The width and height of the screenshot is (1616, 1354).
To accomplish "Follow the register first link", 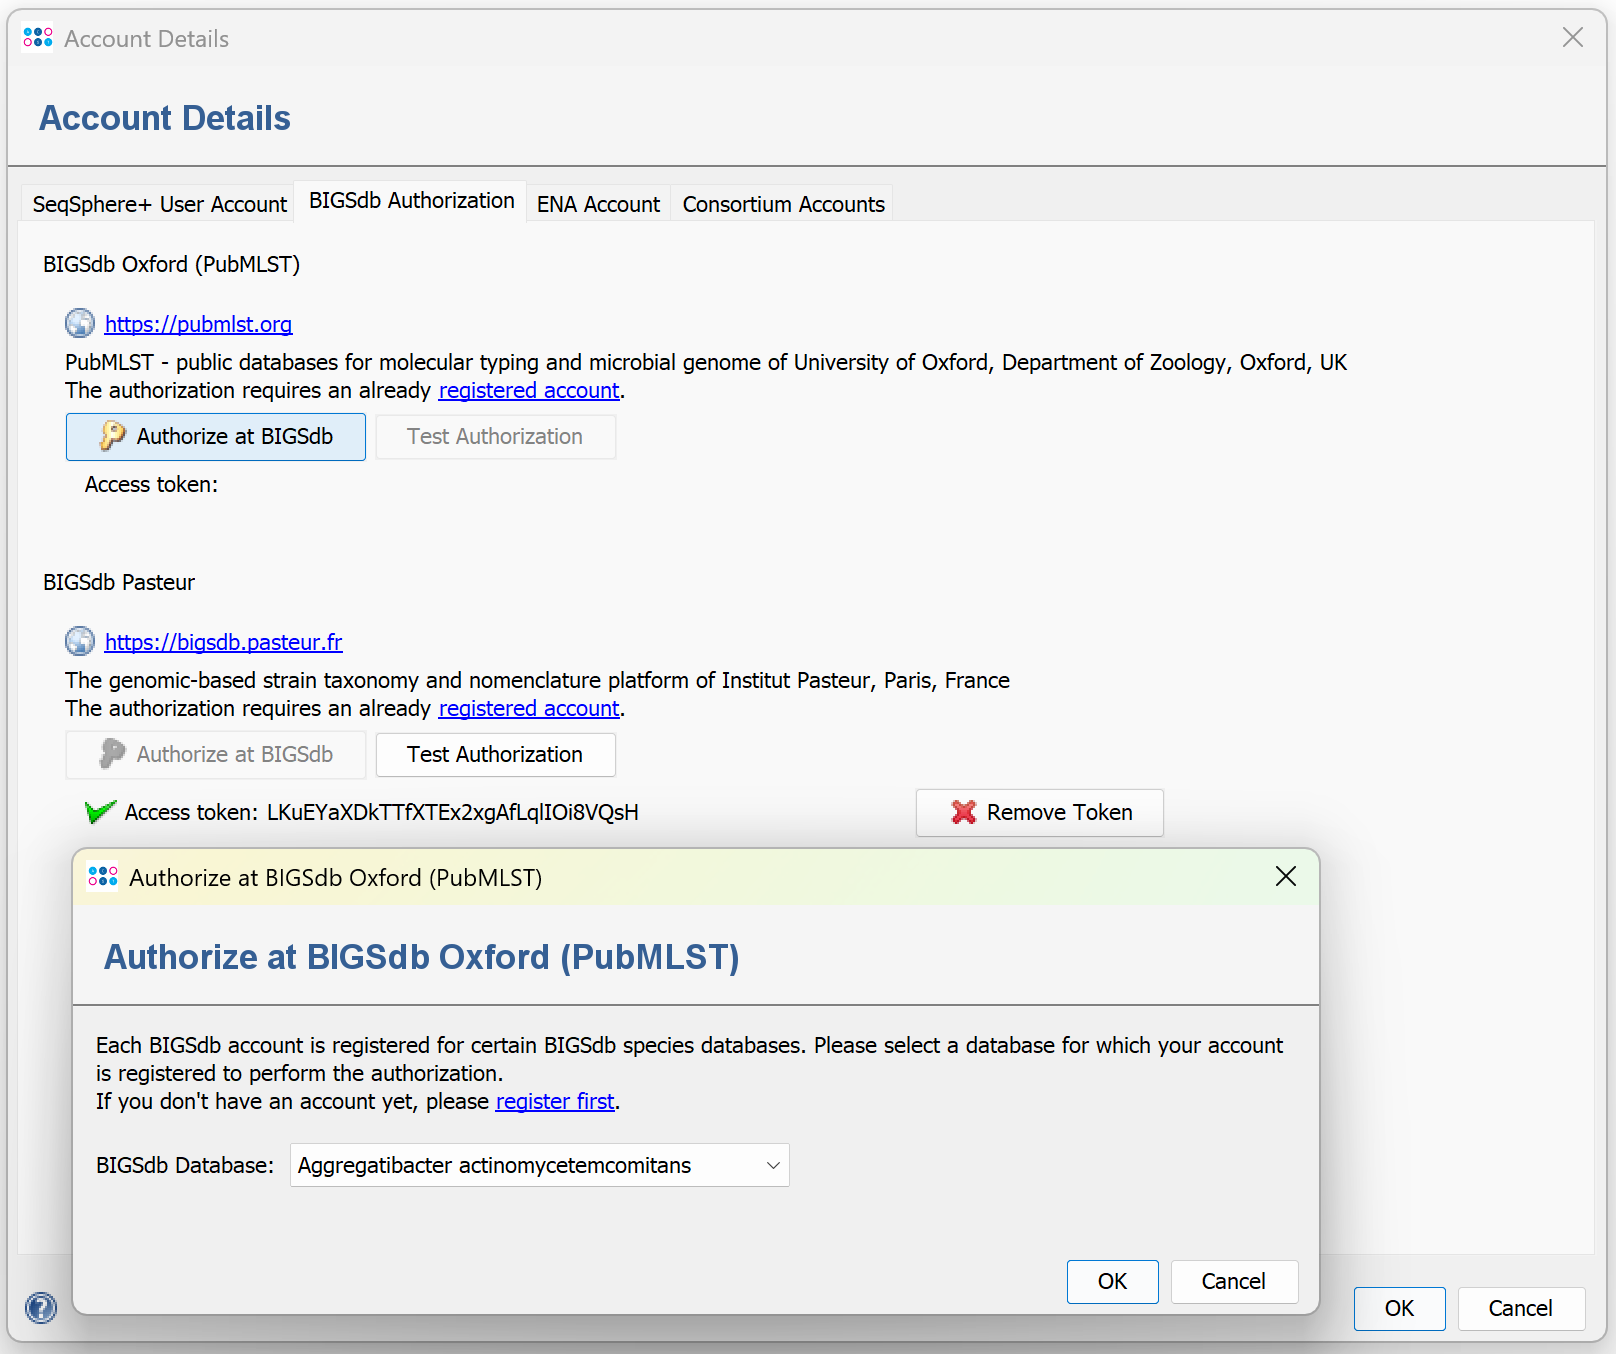I will tap(555, 1101).
